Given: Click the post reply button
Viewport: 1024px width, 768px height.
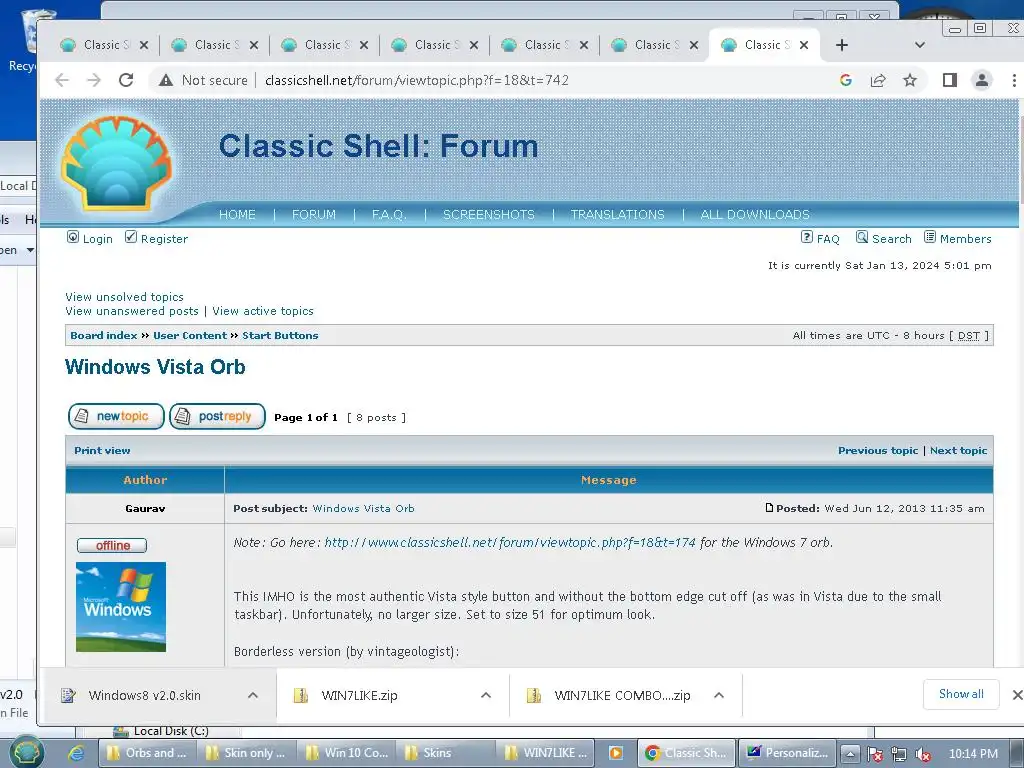Looking at the screenshot, I should click(217, 416).
